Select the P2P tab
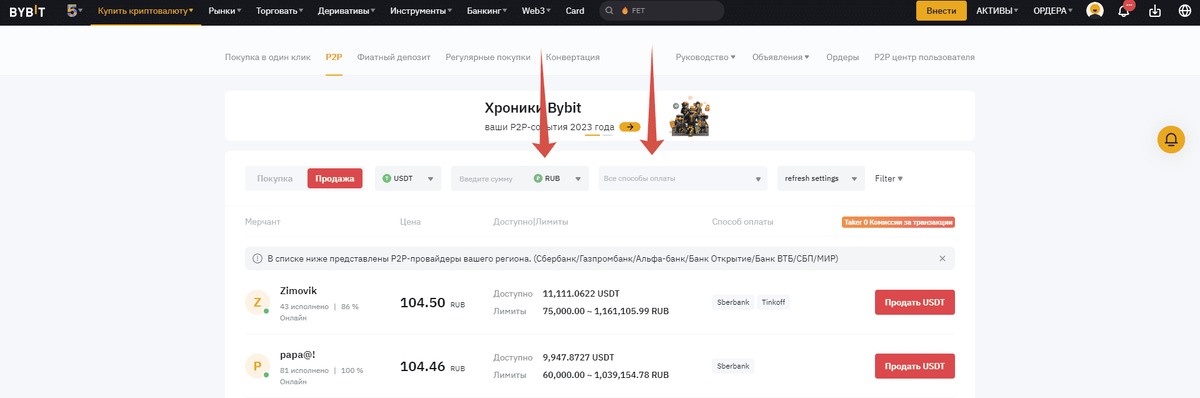 click(x=334, y=57)
